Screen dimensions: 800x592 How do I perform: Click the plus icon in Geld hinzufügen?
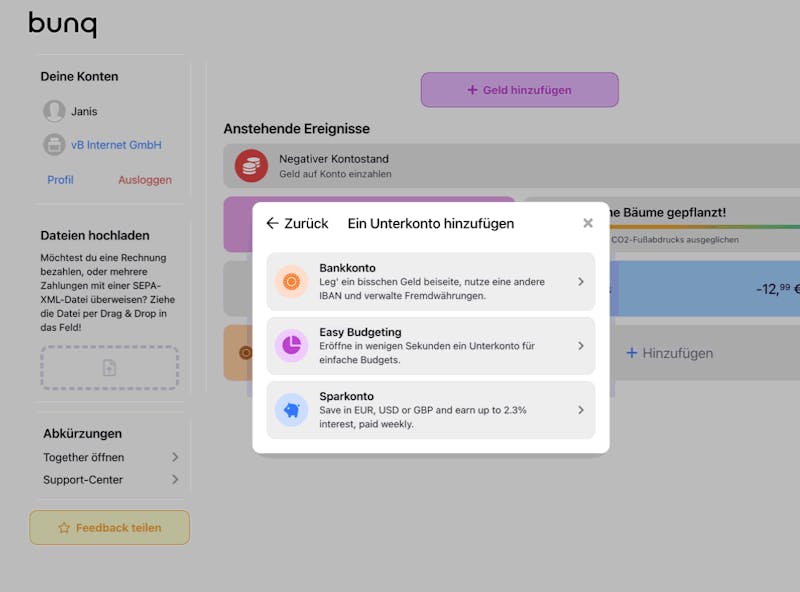click(x=472, y=90)
